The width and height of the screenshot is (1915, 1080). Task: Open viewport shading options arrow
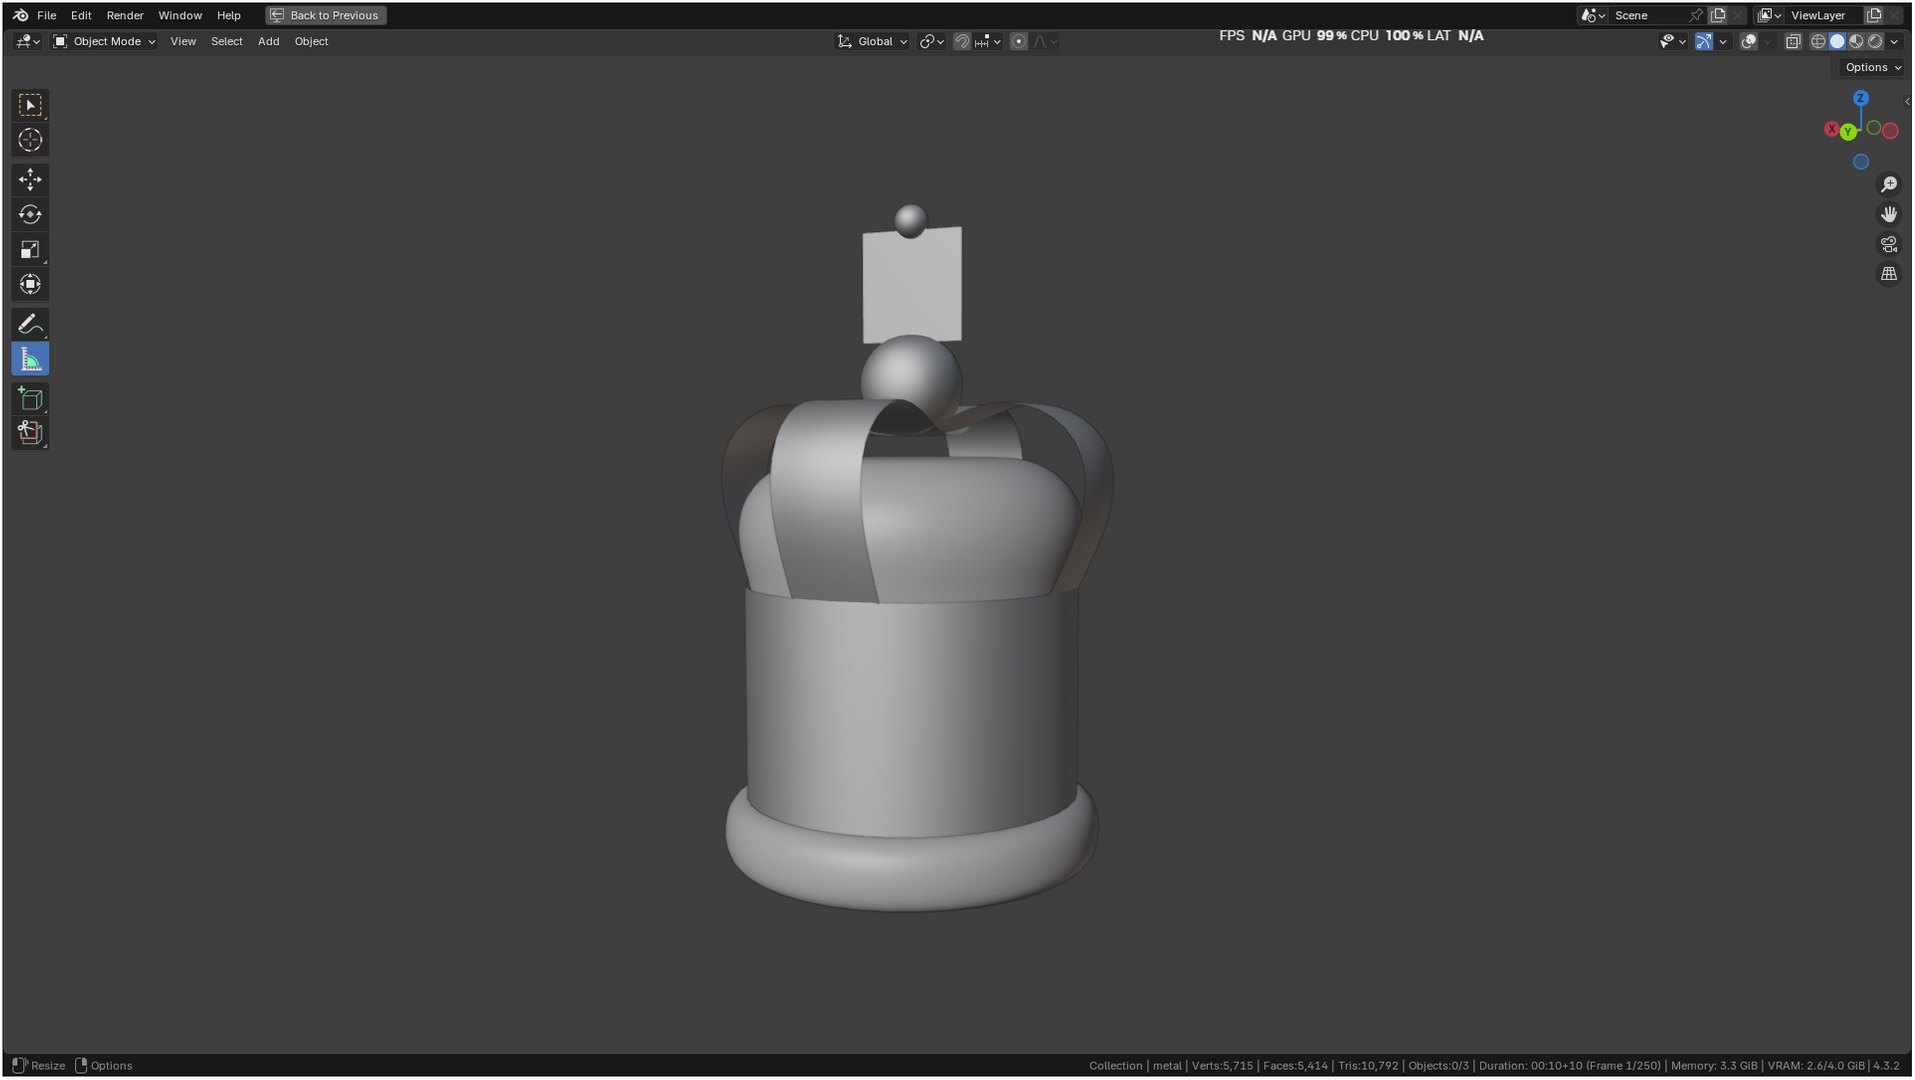(x=1894, y=41)
